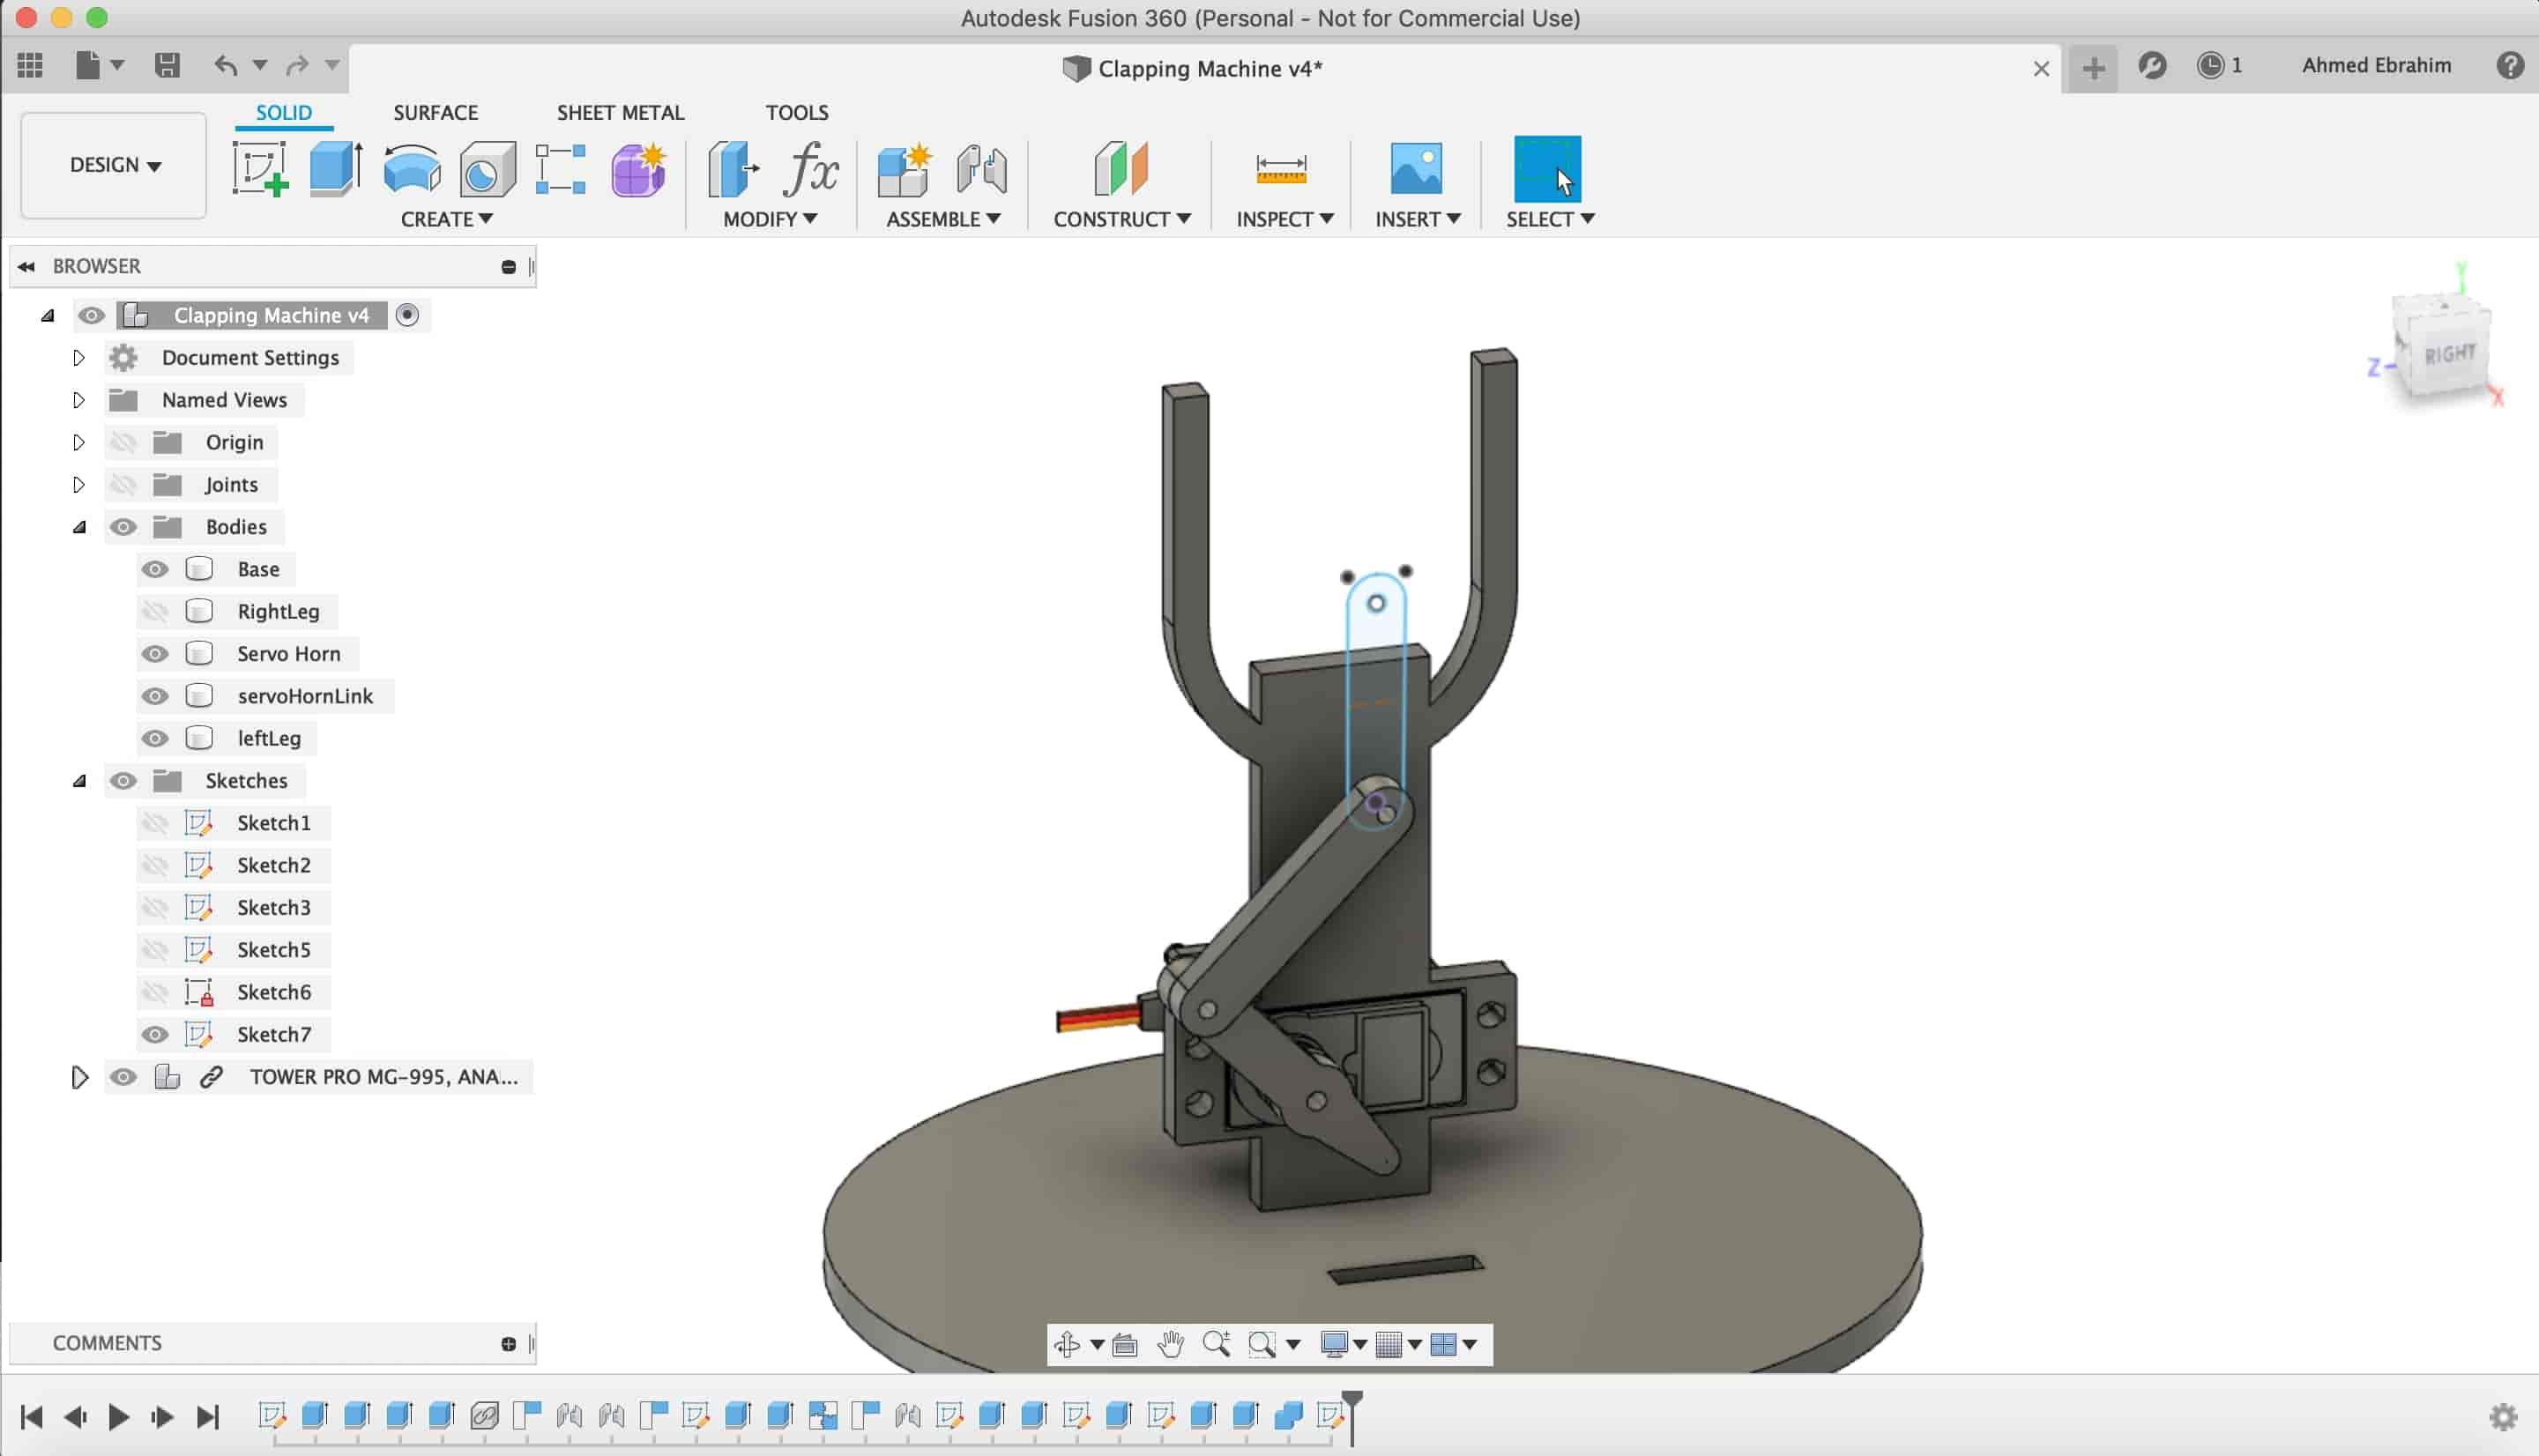Click the Create Form purple icon
Image resolution: width=2539 pixels, height=1456 pixels.
tap(638, 168)
